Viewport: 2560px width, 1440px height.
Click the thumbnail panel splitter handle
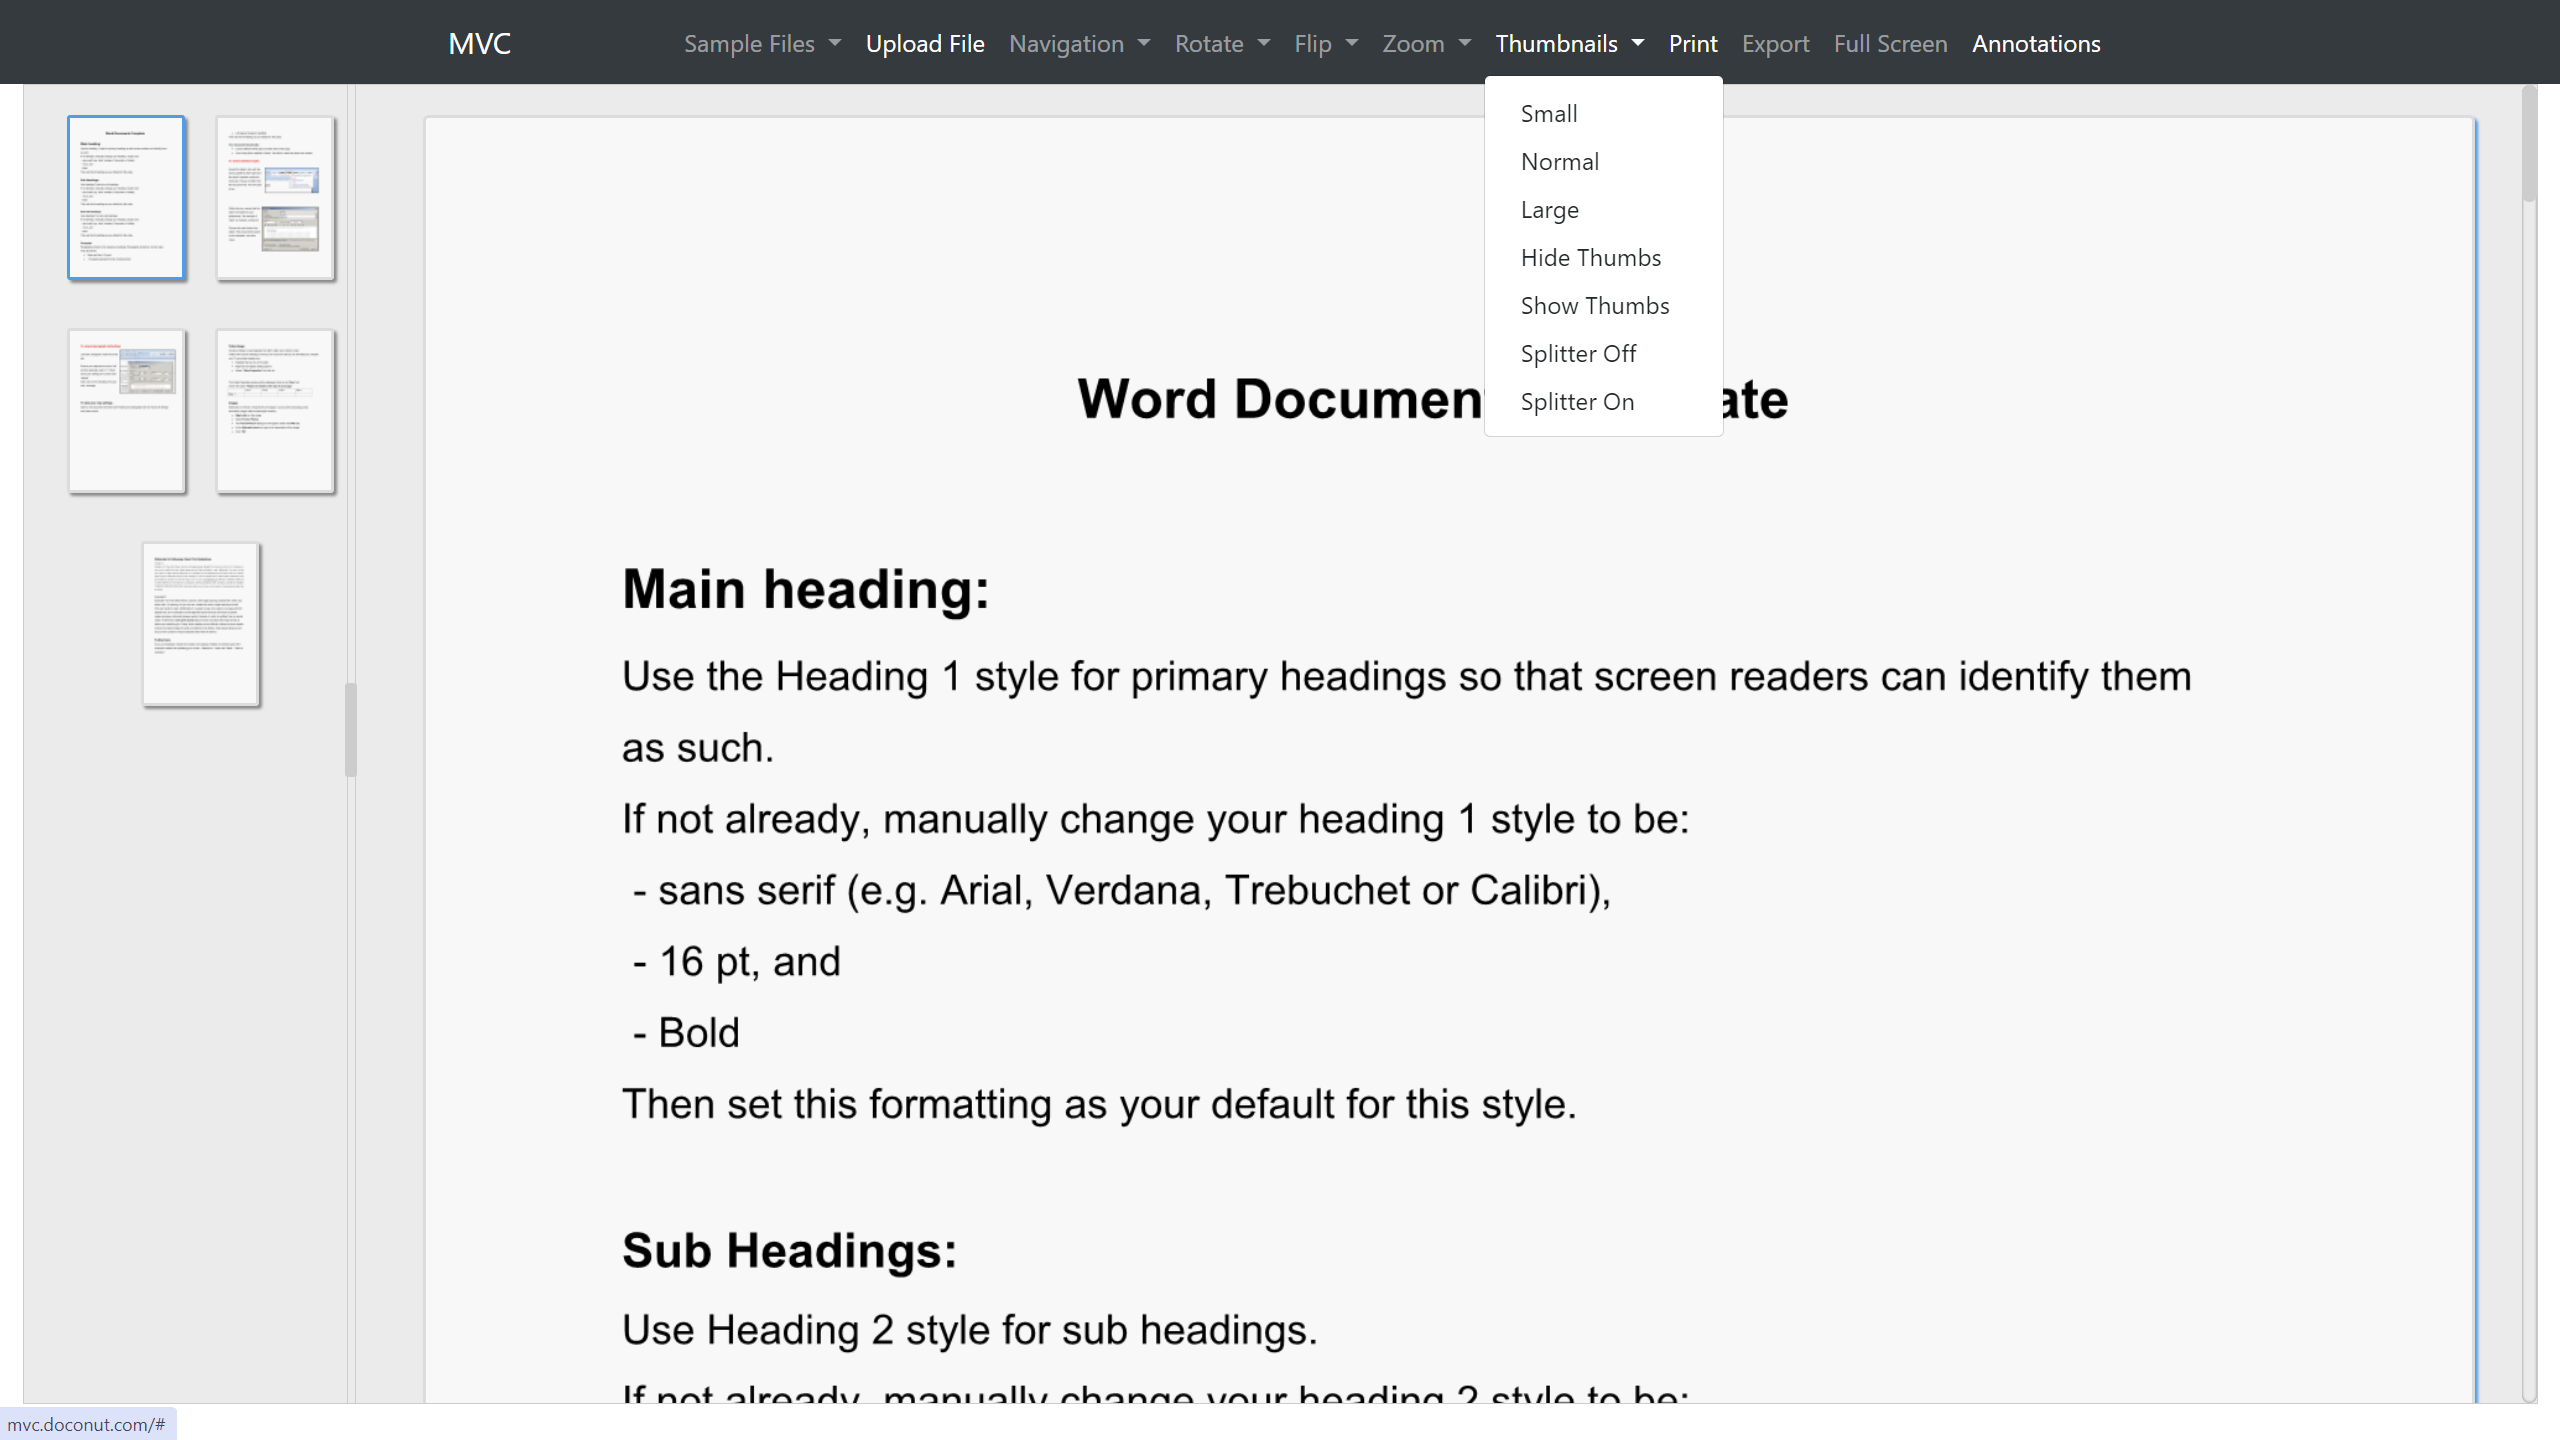[x=351, y=730]
